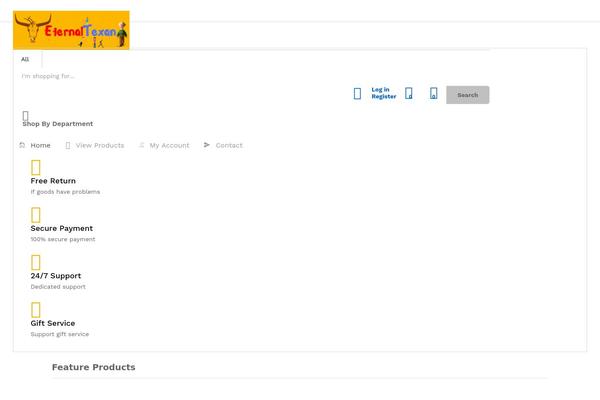The height and width of the screenshot is (400, 600).
Task: Go to the Home menu item
Action: coord(40,145)
